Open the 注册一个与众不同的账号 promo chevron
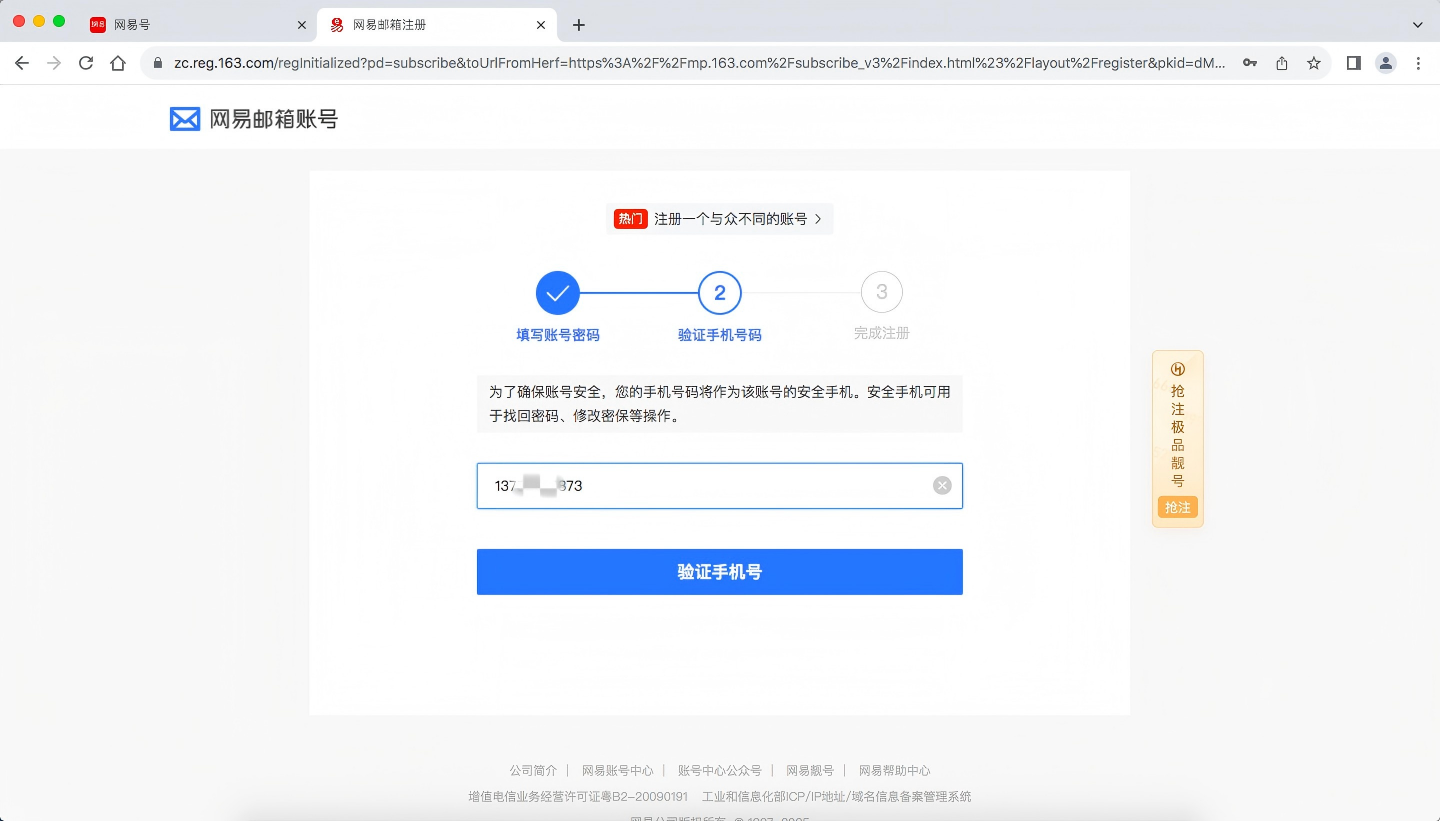Viewport: 1440px width, 821px height. point(818,219)
